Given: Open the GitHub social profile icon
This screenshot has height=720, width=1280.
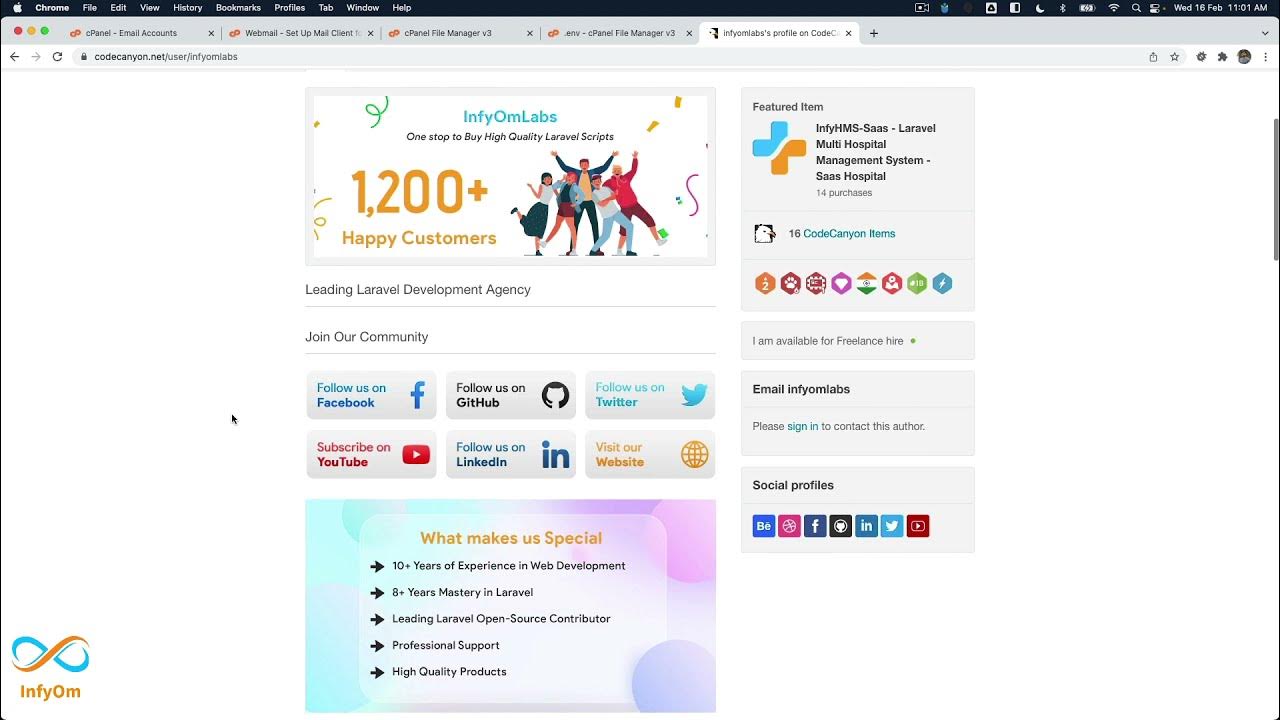Looking at the screenshot, I should (x=841, y=526).
